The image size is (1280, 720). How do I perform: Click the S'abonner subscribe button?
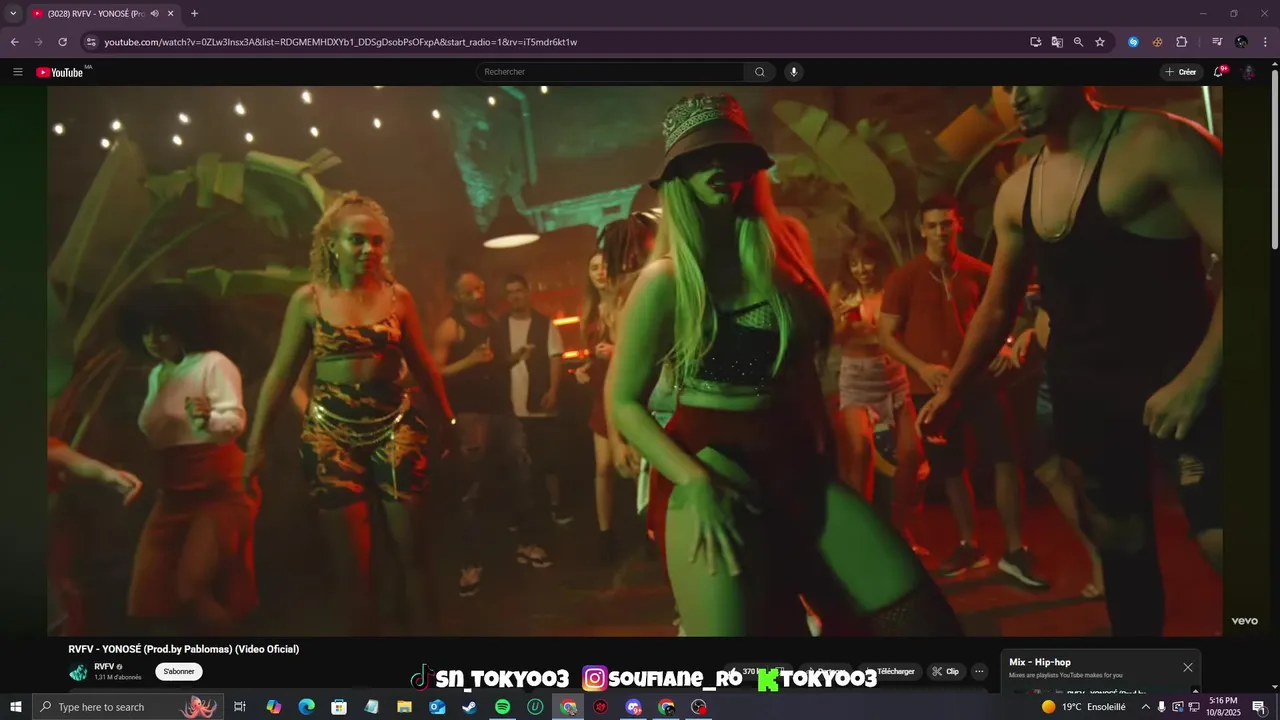point(179,672)
